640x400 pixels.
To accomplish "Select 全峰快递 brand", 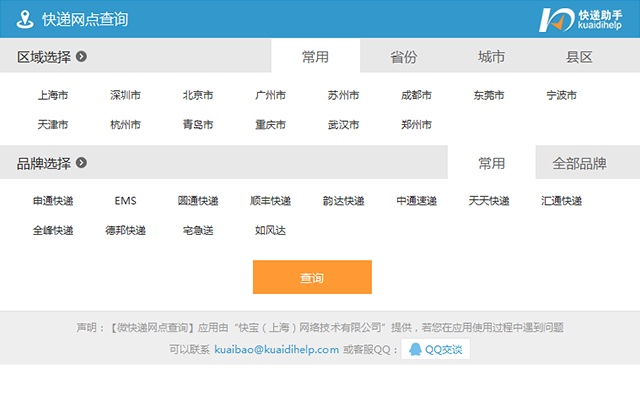I will 53,230.
